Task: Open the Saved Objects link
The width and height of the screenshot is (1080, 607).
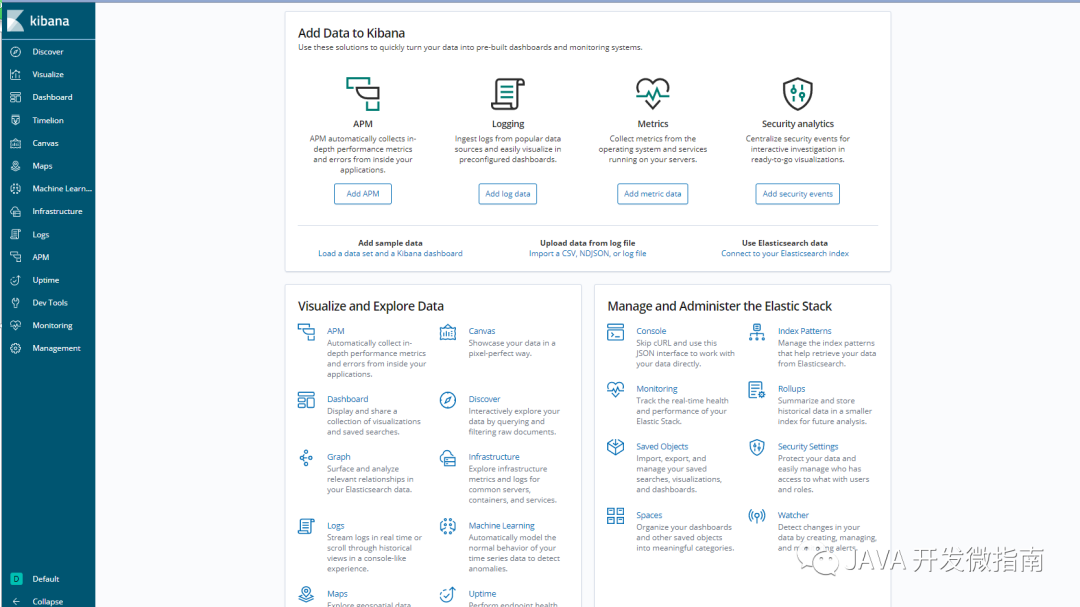Action: (662, 446)
